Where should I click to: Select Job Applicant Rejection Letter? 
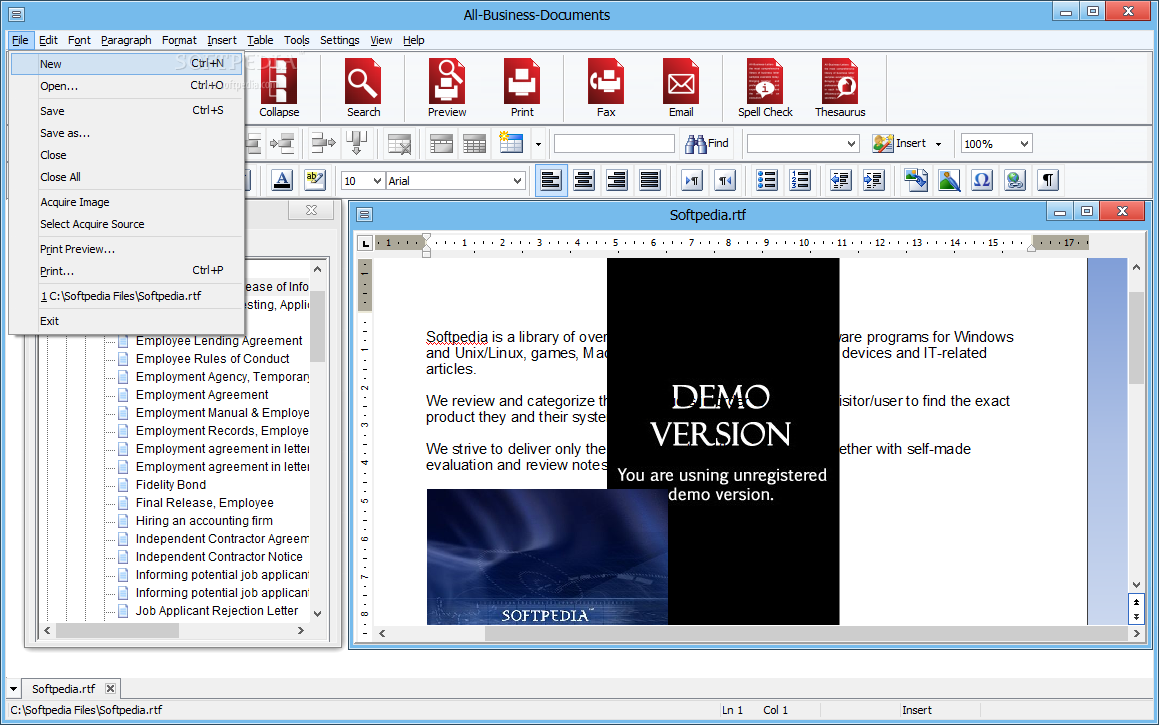(217, 610)
